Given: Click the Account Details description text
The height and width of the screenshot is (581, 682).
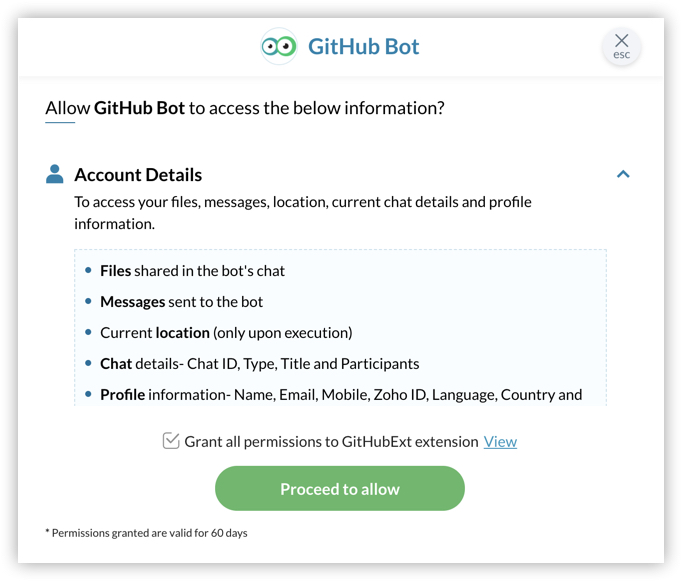Looking at the screenshot, I should tap(303, 212).
